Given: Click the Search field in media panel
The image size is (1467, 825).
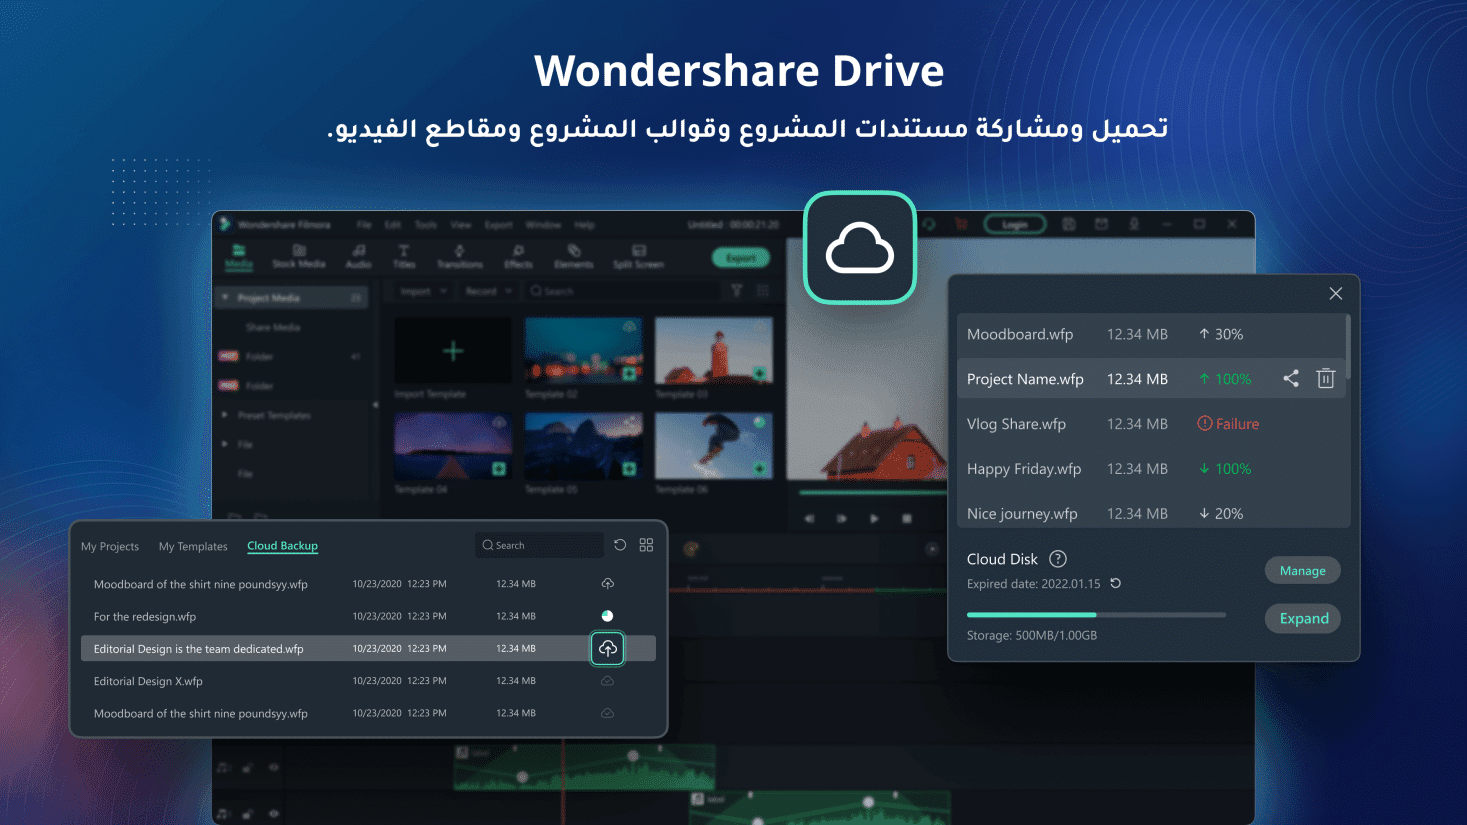Looking at the screenshot, I should [x=623, y=291].
